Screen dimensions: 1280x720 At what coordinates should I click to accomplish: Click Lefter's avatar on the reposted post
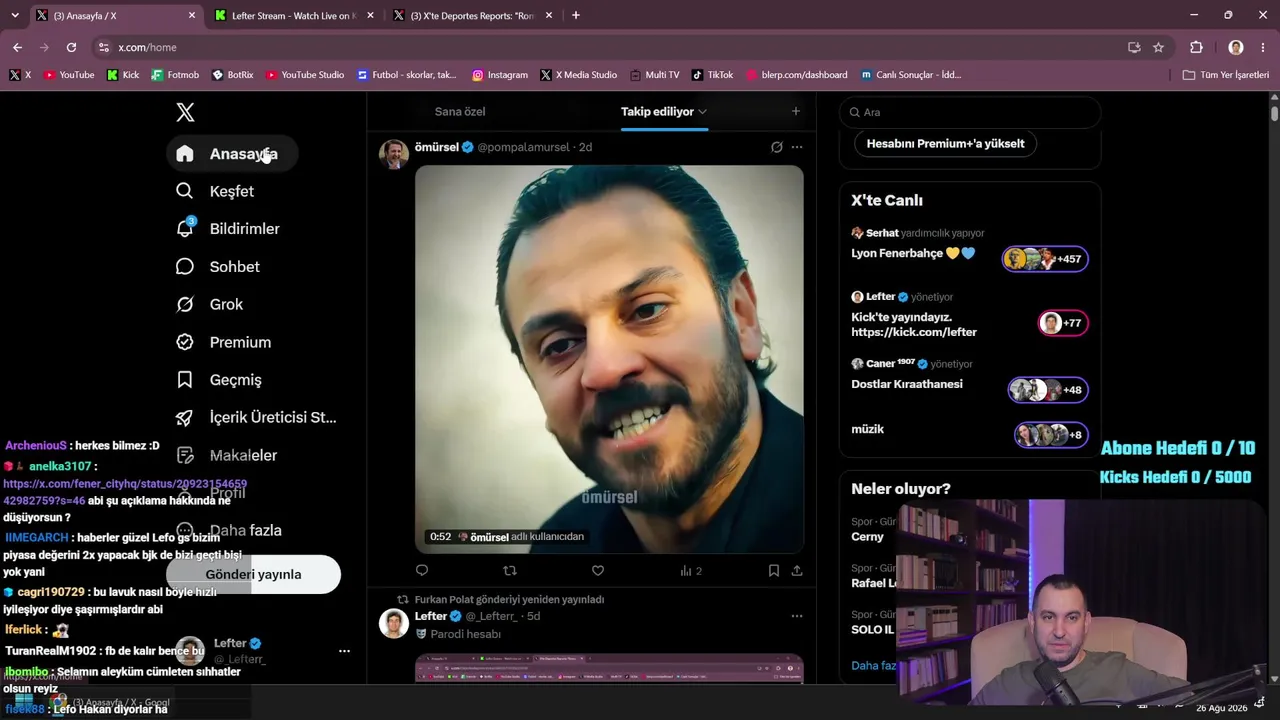click(x=394, y=623)
